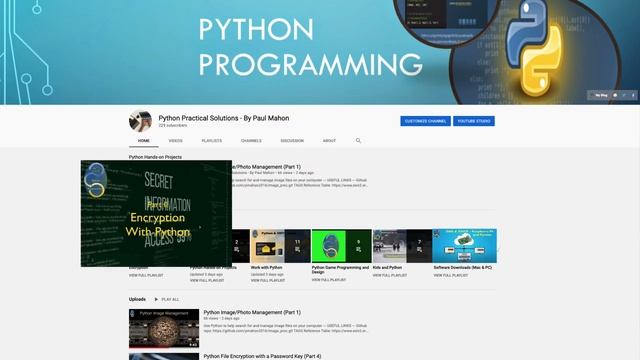Click 'Work with Python' playlist title
This screenshot has width=640, height=360.
click(x=266, y=267)
